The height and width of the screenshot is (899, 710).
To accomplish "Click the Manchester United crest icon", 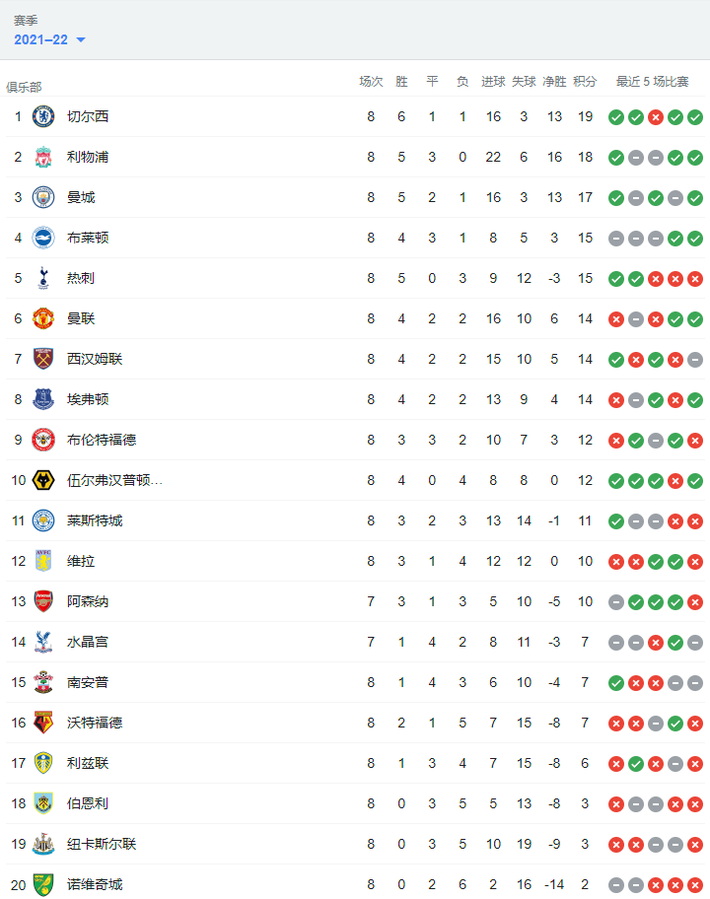I will coord(43,318).
